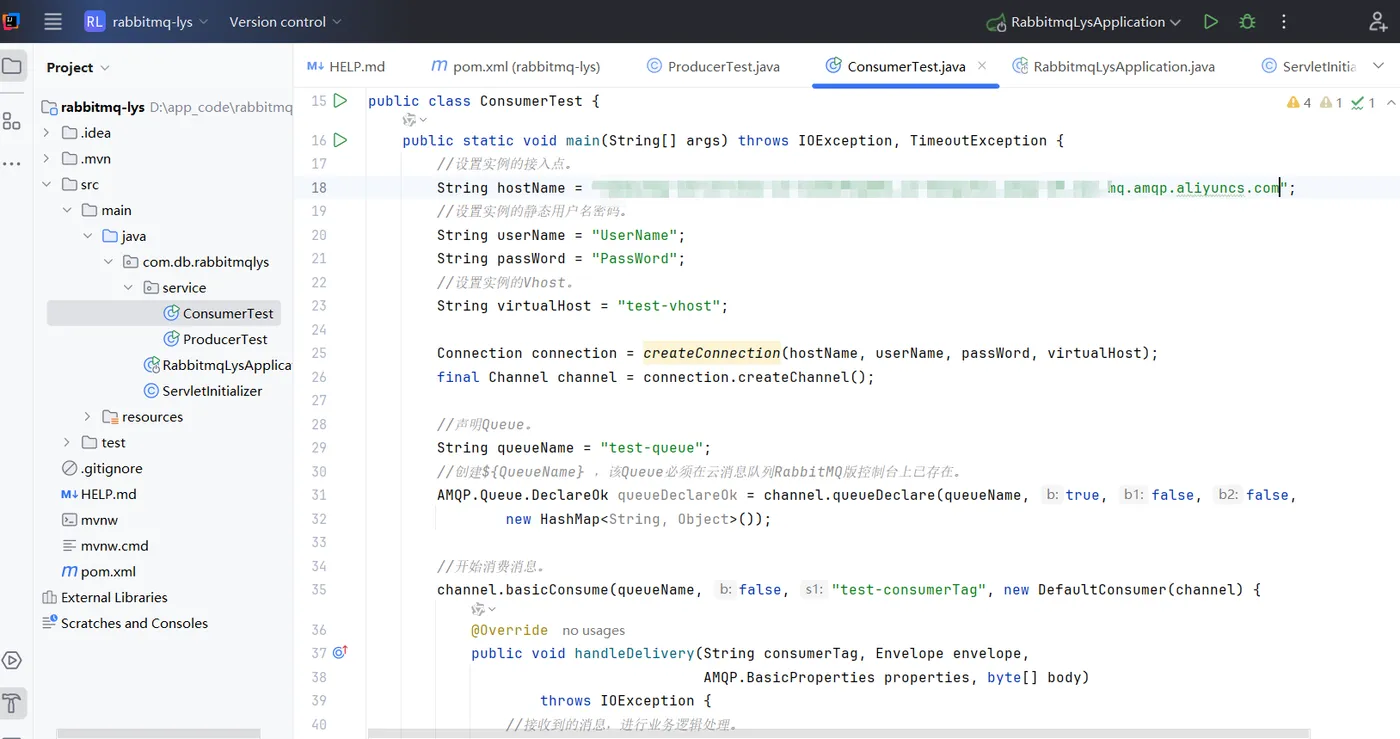Collapse the main folder
Image resolution: width=1400 pixels, height=739 pixels.
pyautogui.click(x=67, y=211)
